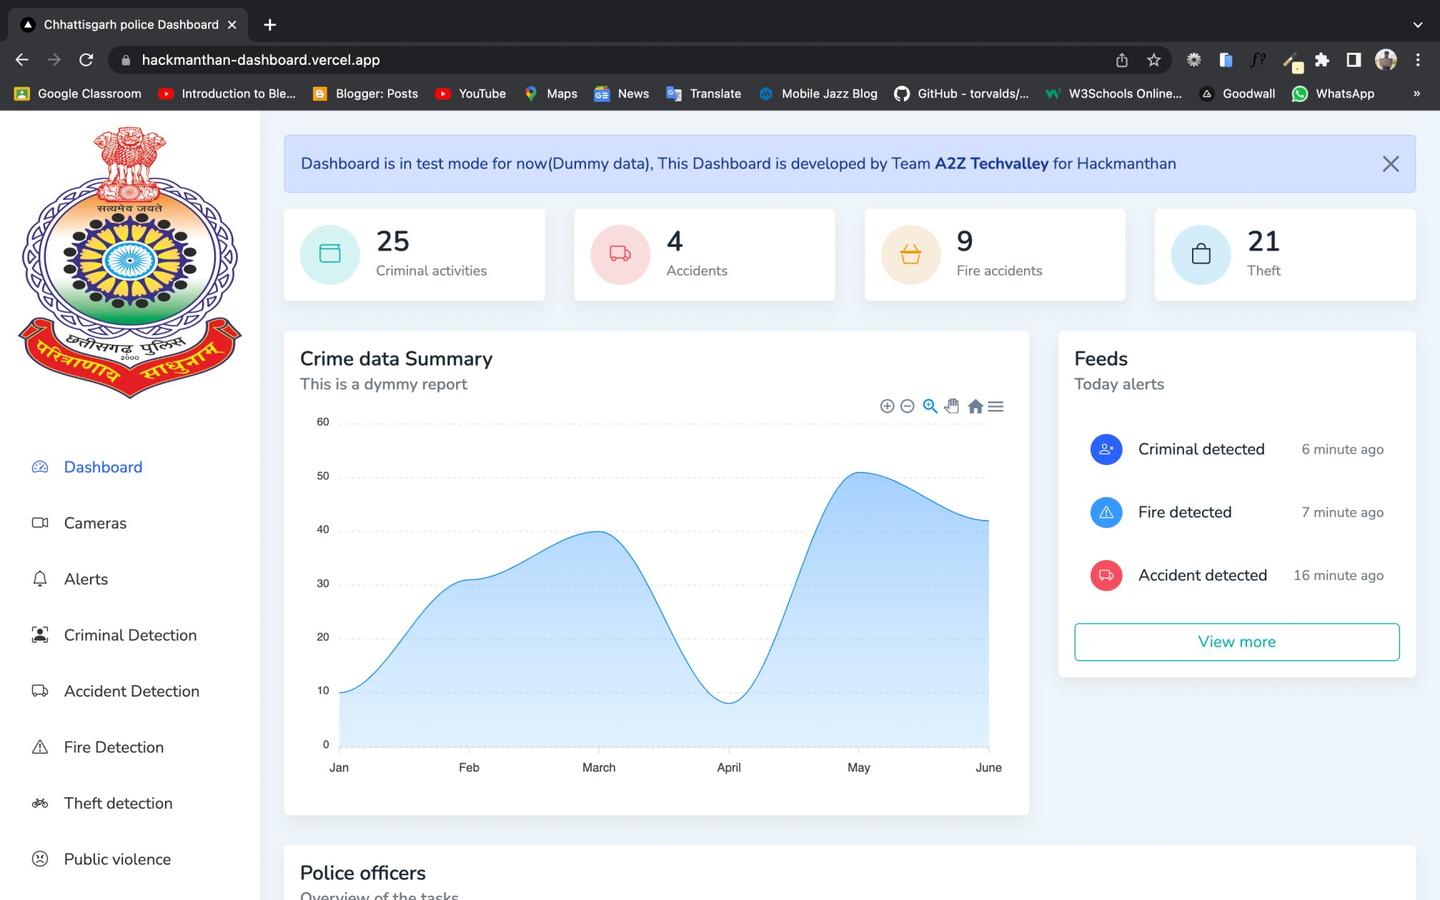Click Accidents card truck icon
The width and height of the screenshot is (1440, 900).
click(x=620, y=254)
